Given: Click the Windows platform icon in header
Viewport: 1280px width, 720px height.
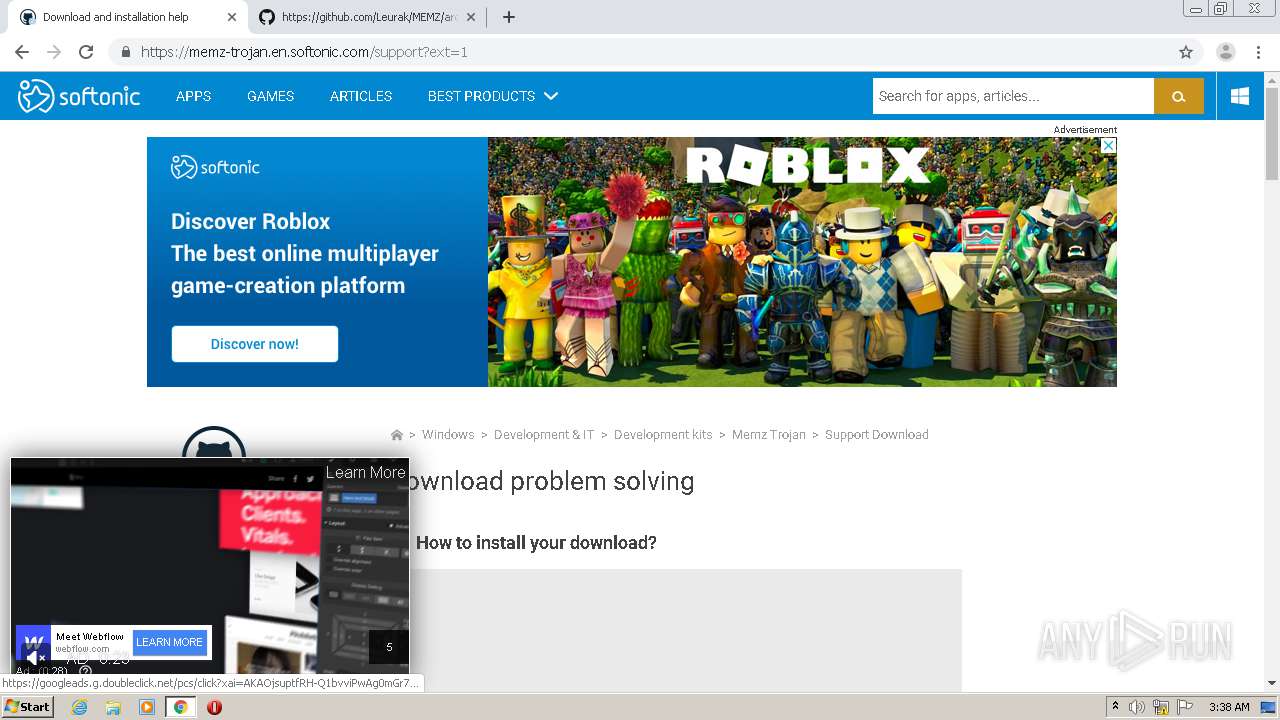Looking at the screenshot, I should coord(1240,96).
